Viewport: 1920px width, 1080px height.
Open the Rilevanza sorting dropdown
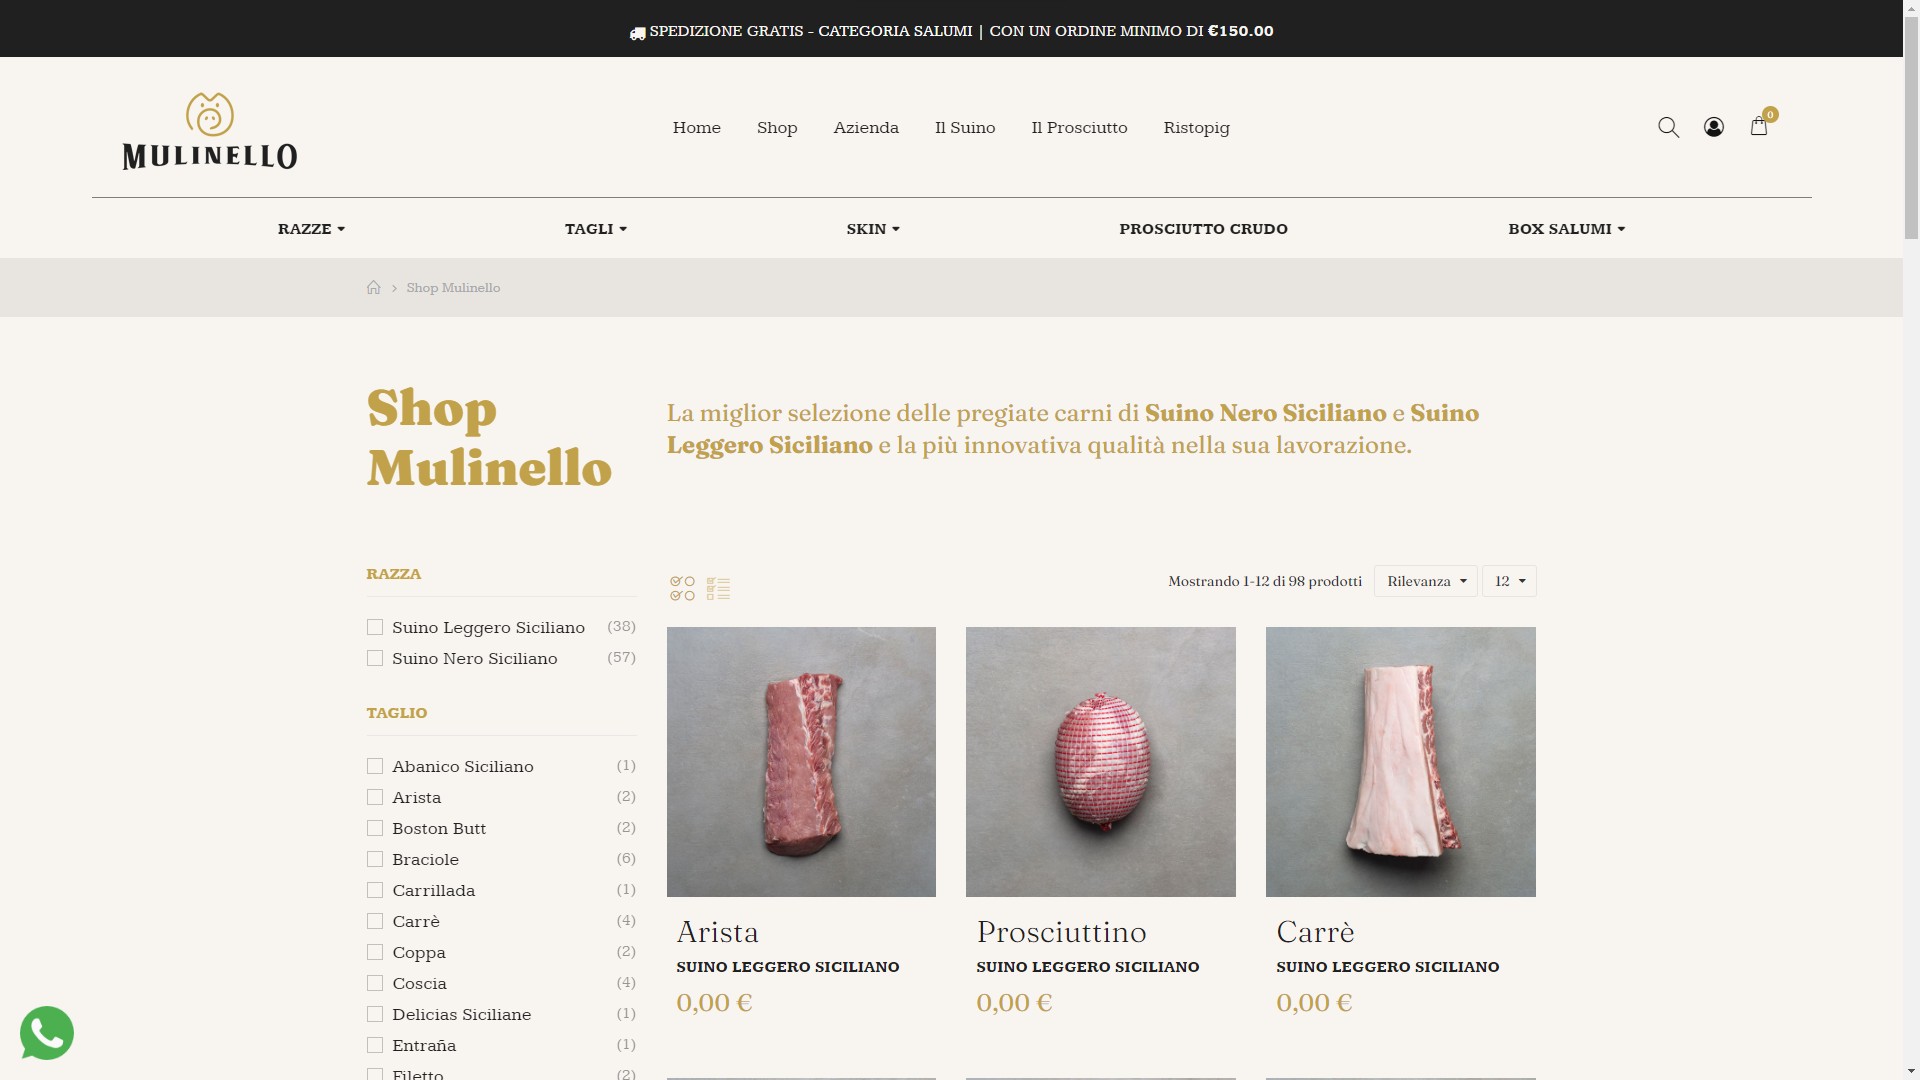1425,581
